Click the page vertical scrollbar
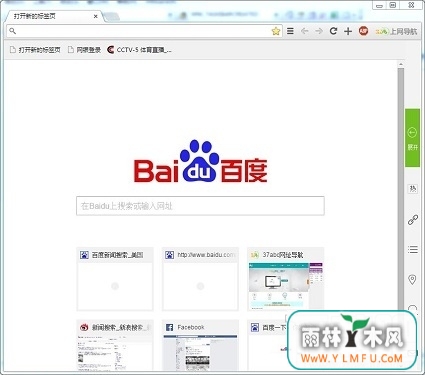This screenshot has height=375, width=425. pos(401,190)
